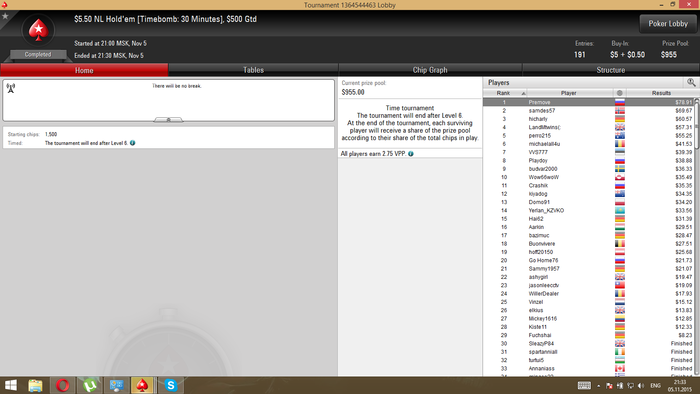The width and height of the screenshot is (700, 394).
Task: Open File Explorer from the taskbar
Action: 35,385
